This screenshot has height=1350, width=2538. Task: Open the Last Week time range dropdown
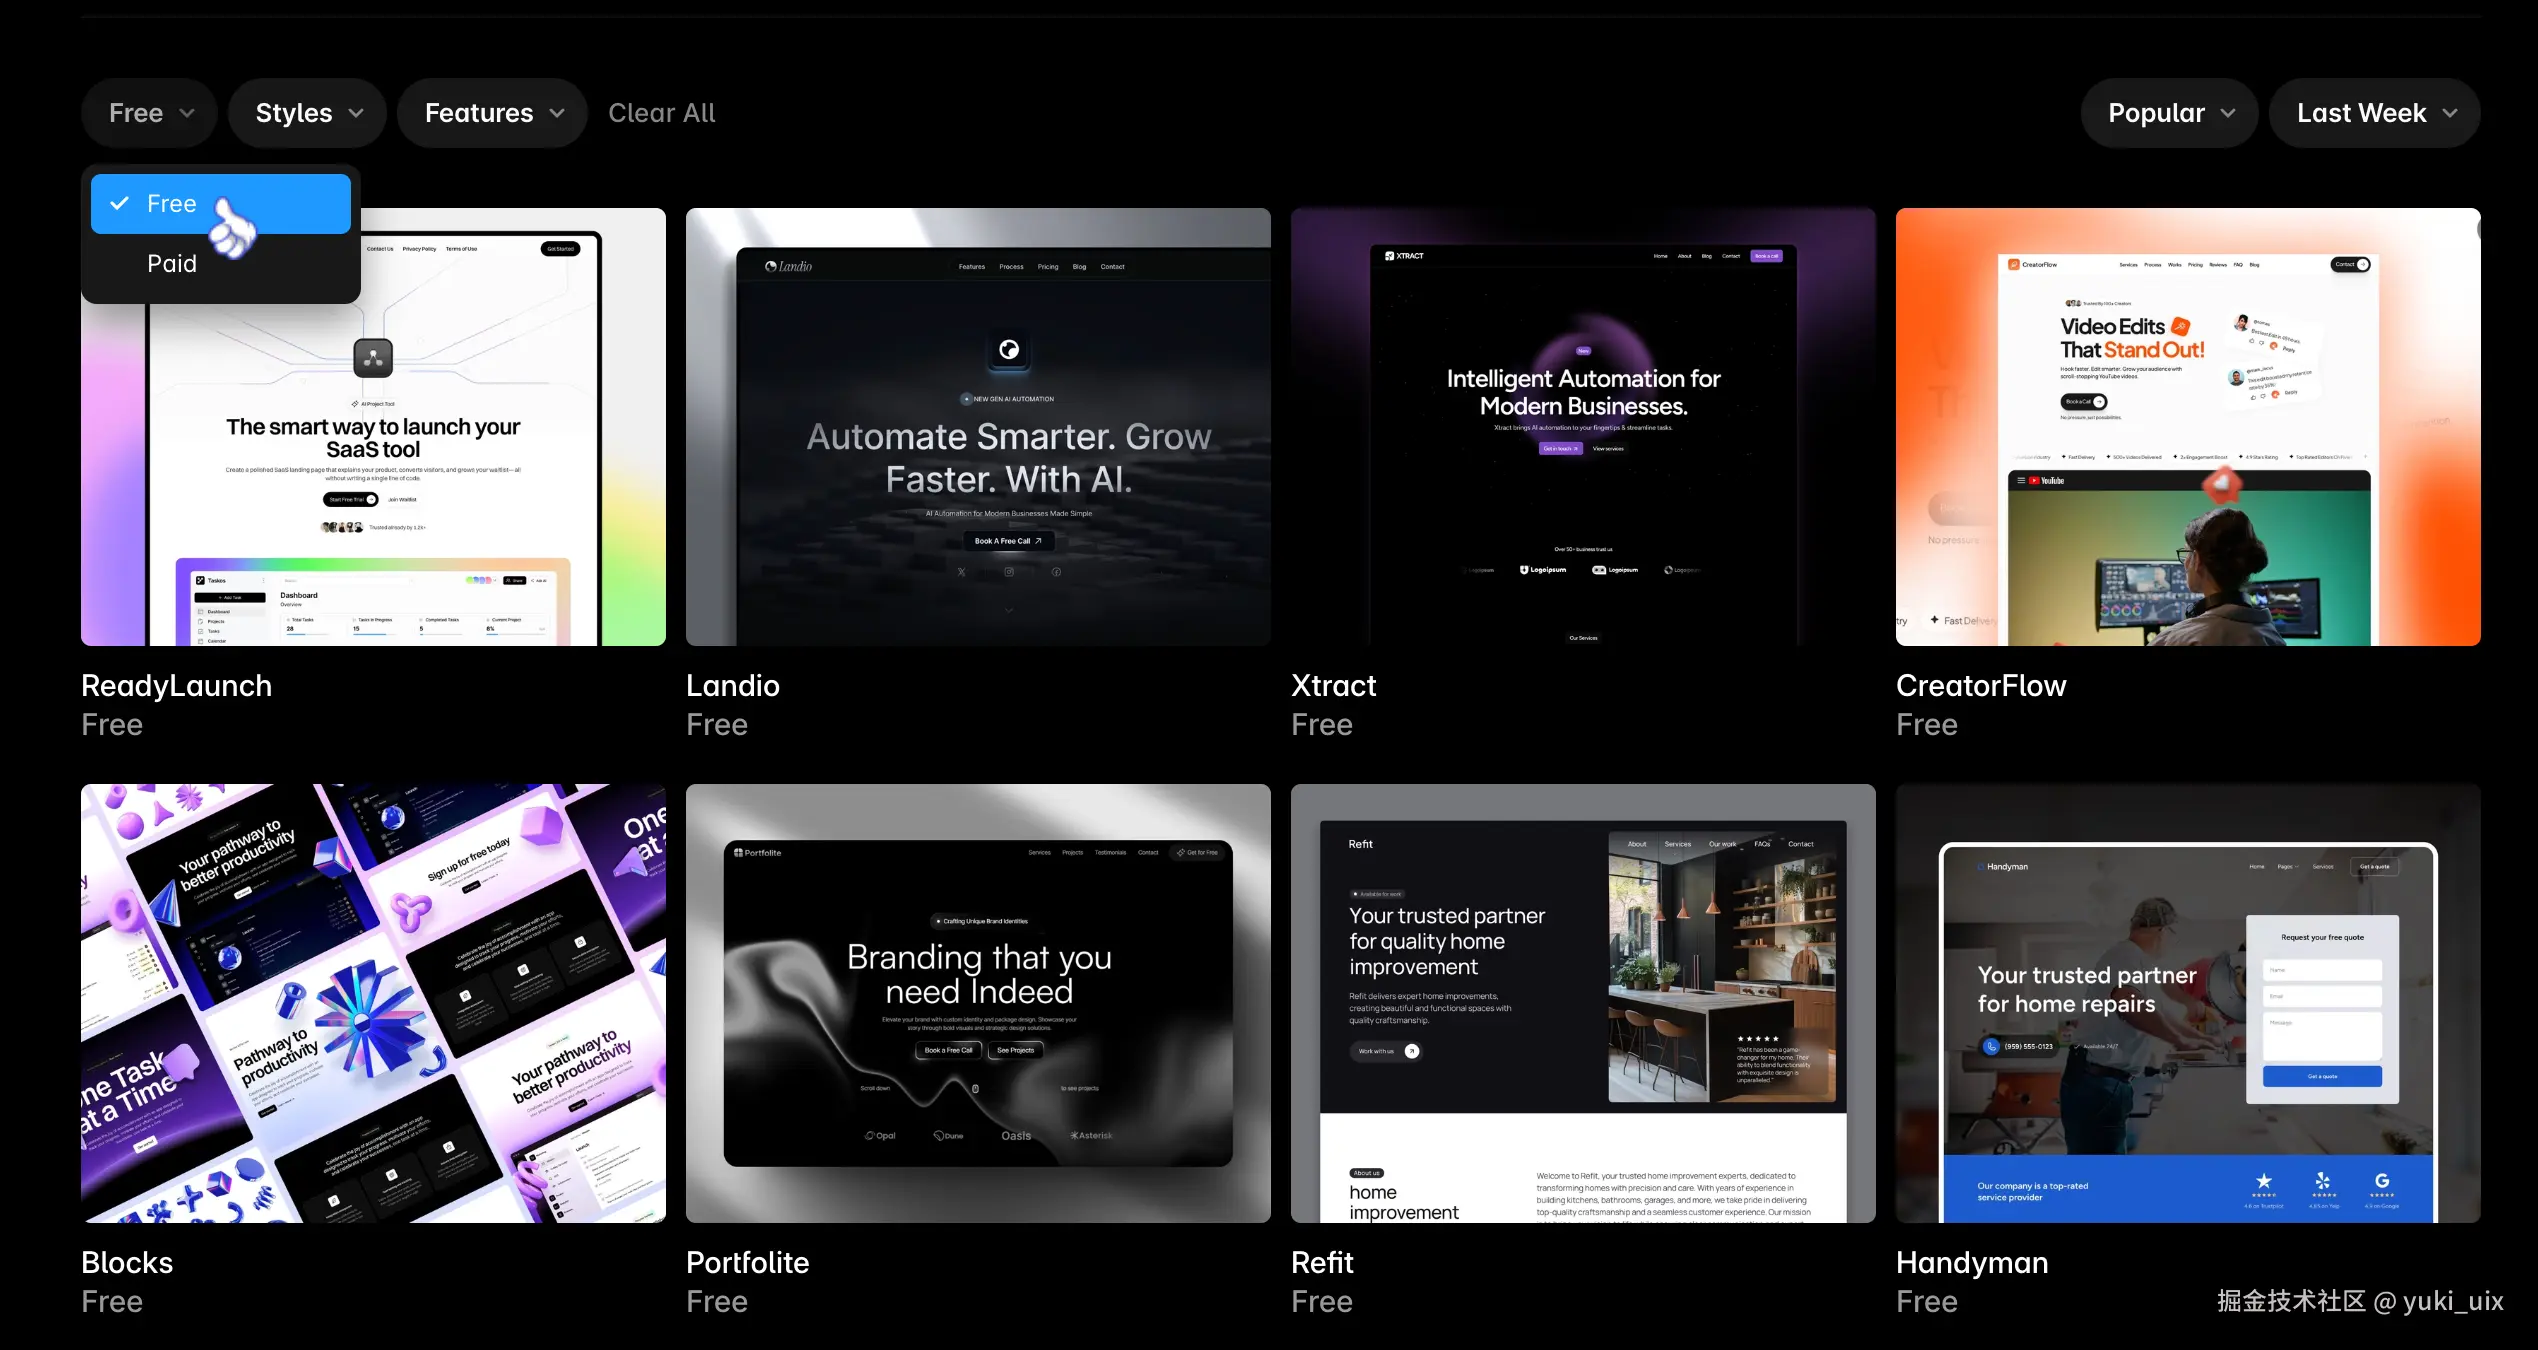[x=2375, y=113]
